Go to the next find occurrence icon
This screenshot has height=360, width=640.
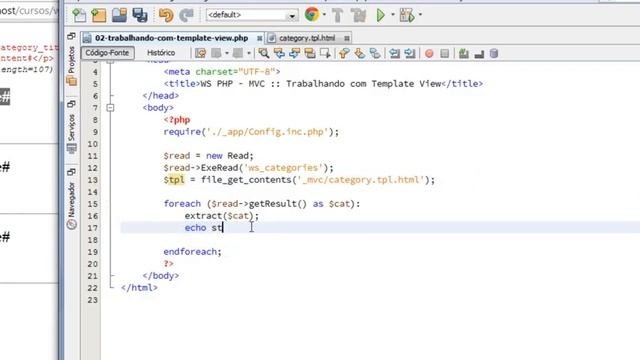tap(294, 53)
